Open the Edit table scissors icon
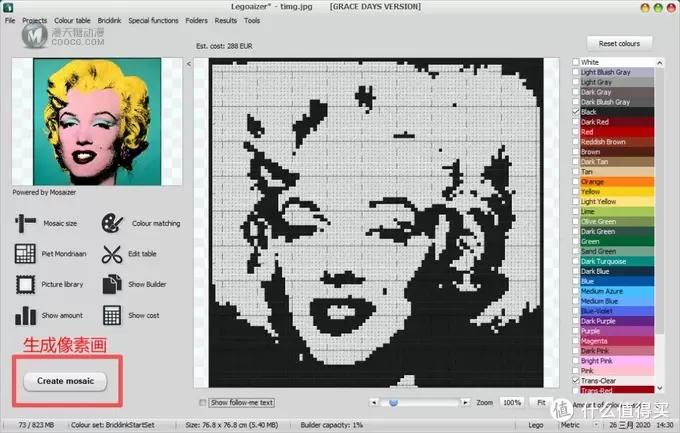This screenshot has width=680, height=433. click(x=112, y=254)
